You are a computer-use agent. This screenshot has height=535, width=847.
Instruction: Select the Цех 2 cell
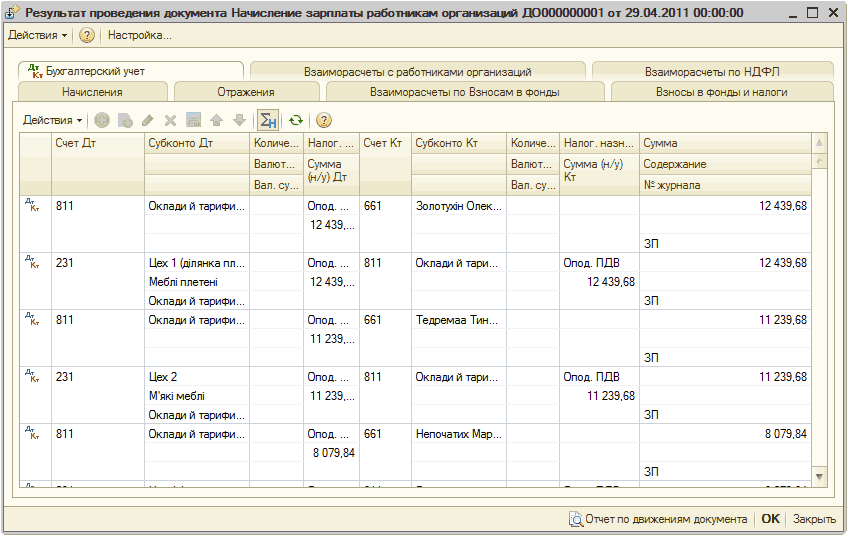(x=197, y=377)
